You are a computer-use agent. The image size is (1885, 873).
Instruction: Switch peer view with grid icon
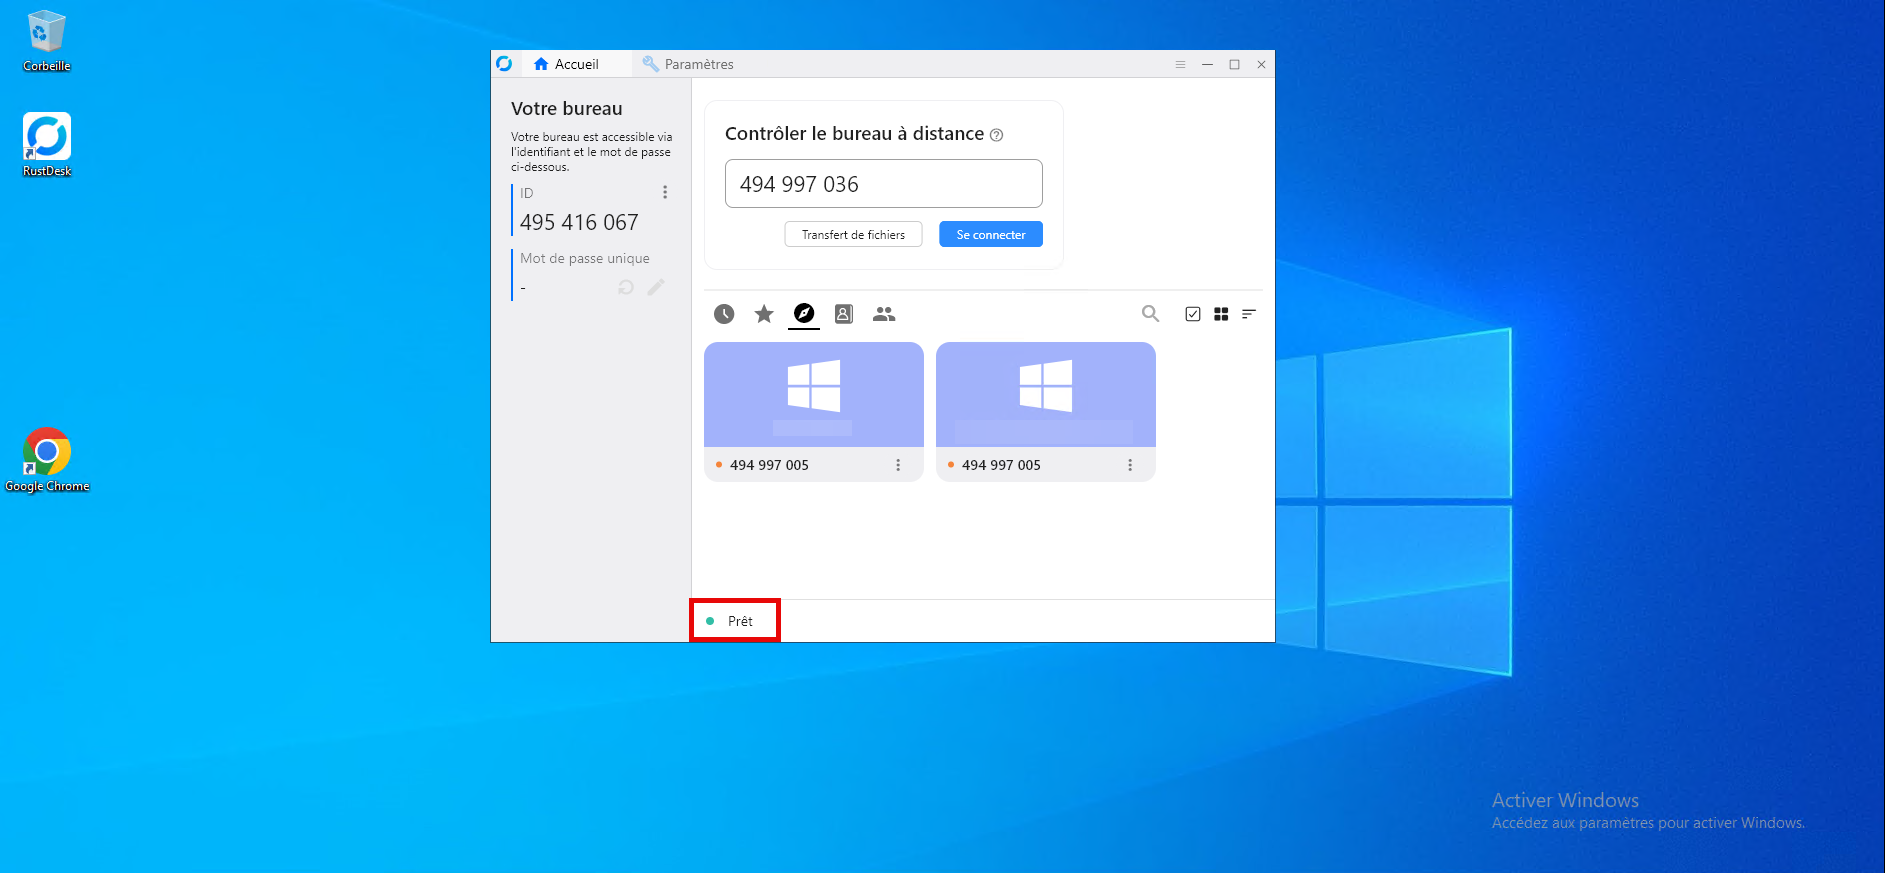(x=1221, y=314)
